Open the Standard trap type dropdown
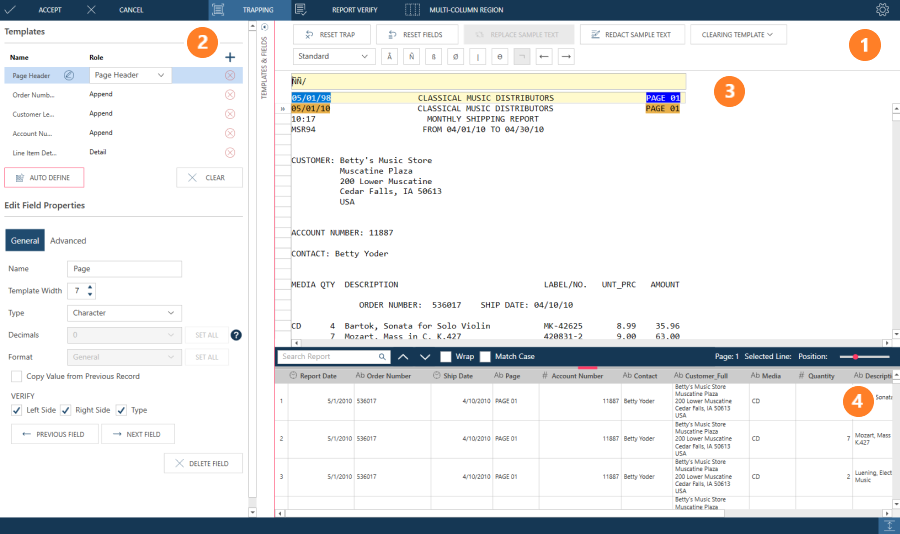The height and width of the screenshot is (534, 900). [x=334, y=56]
